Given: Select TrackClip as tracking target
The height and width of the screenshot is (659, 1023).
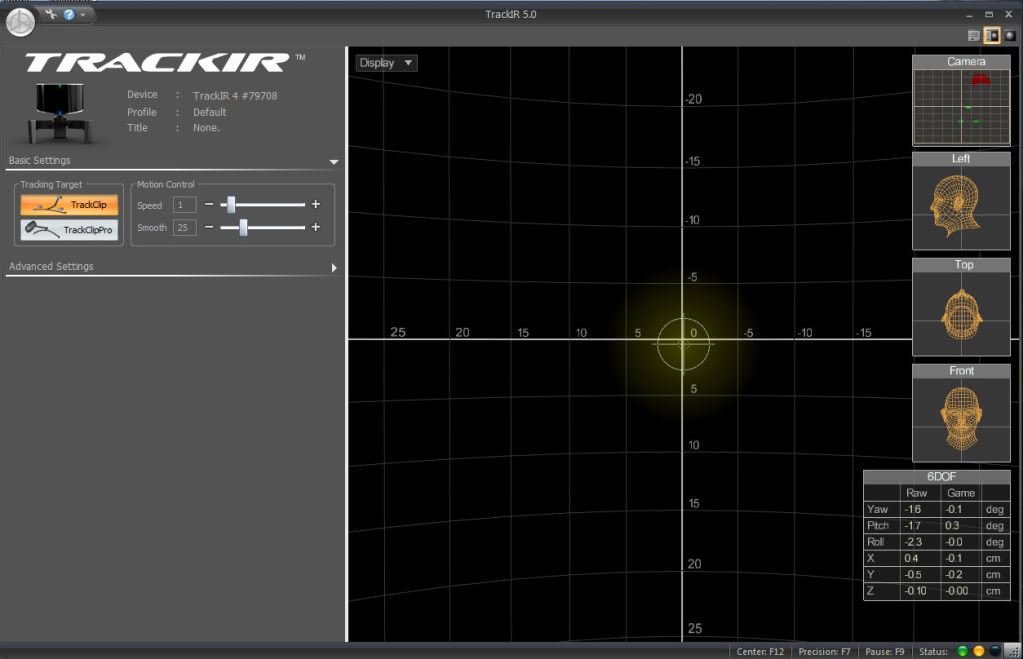Looking at the screenshot, I should click(x=69, y=205).
